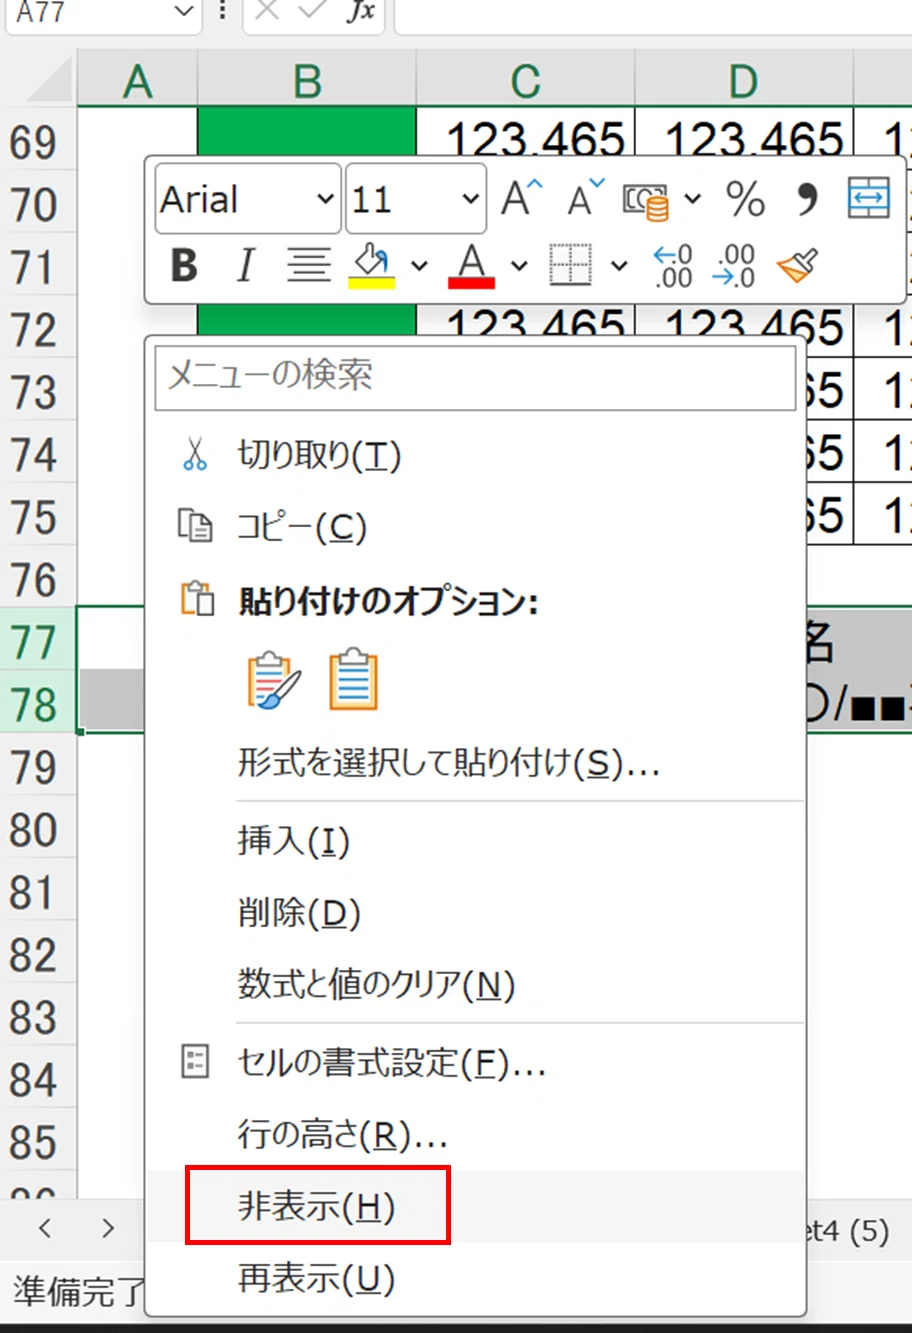This screenshot has height=1333, width=912.
Task: Apply accounting number format icon
Action: pyautogui.click(x=646, y=200)
